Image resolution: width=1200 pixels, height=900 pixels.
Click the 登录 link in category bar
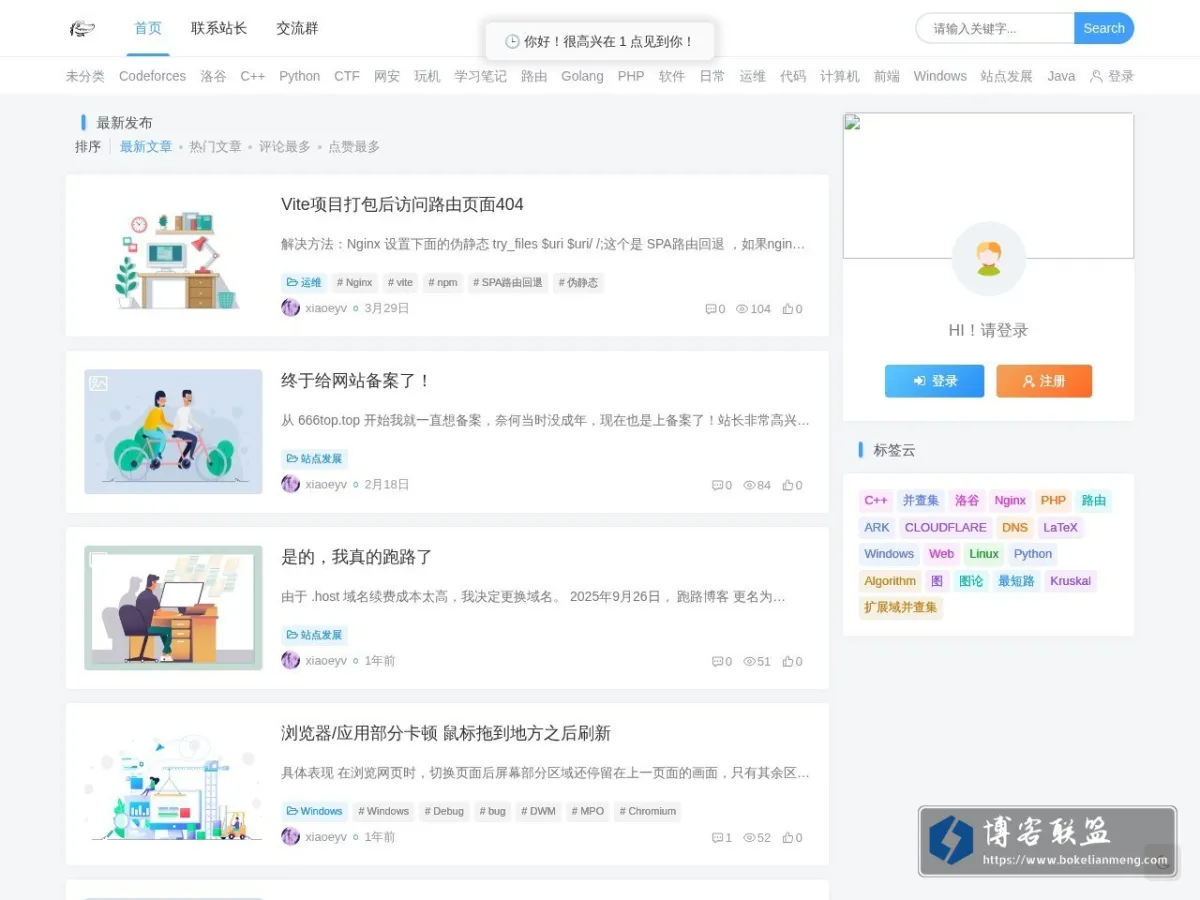pos(1112,76)
